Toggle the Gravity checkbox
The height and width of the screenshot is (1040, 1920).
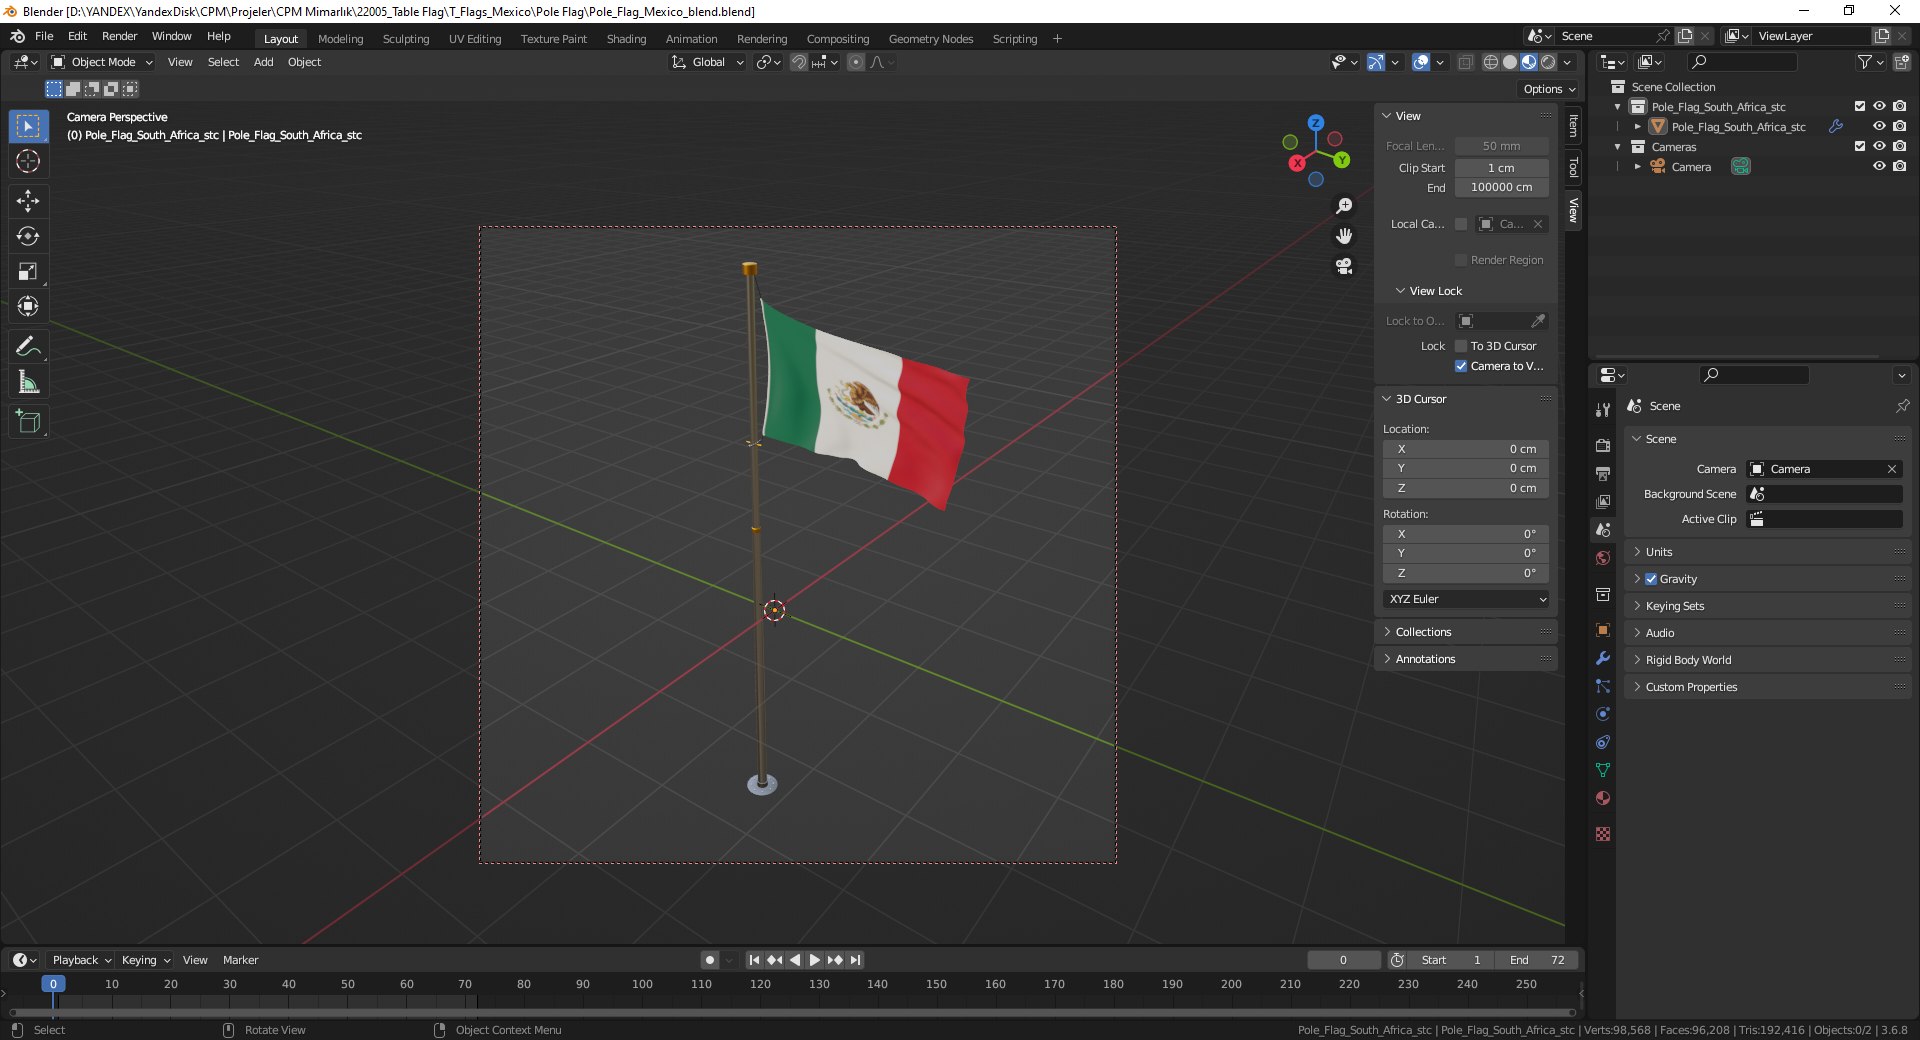[x=1651, y=579]
